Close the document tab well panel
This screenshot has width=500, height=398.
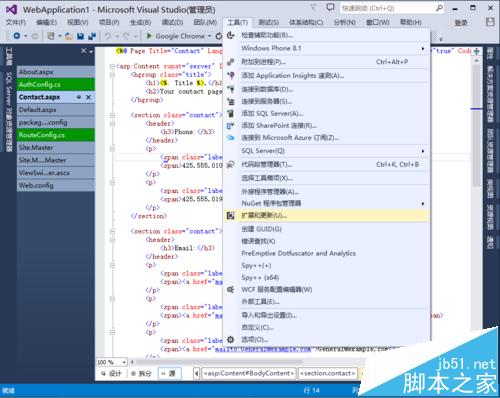coord(84,51)
